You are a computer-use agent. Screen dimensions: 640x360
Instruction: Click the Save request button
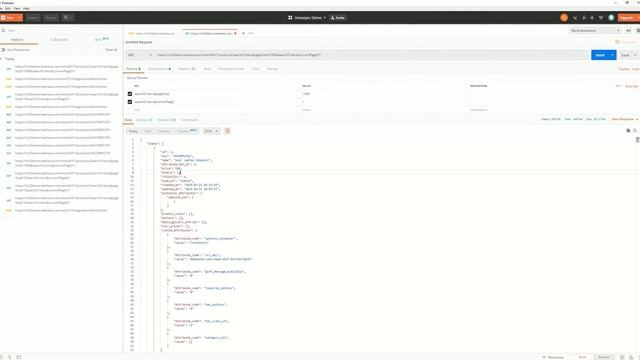coord(625,55)
